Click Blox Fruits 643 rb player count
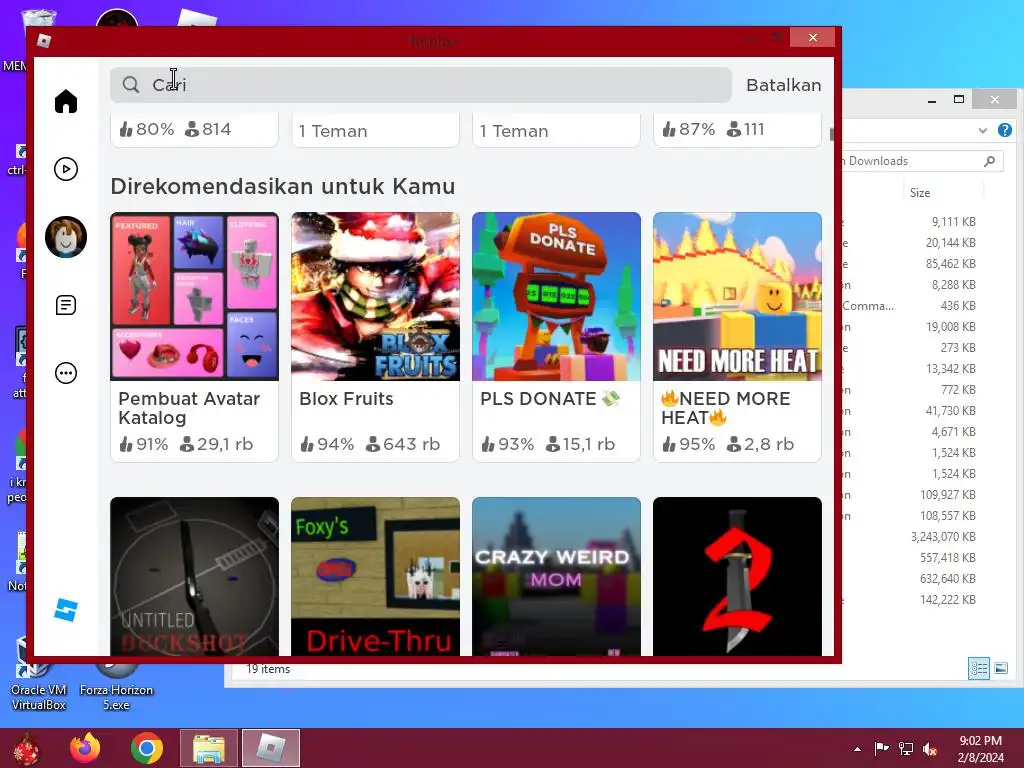1024x768 pixels. pos(403,444)
